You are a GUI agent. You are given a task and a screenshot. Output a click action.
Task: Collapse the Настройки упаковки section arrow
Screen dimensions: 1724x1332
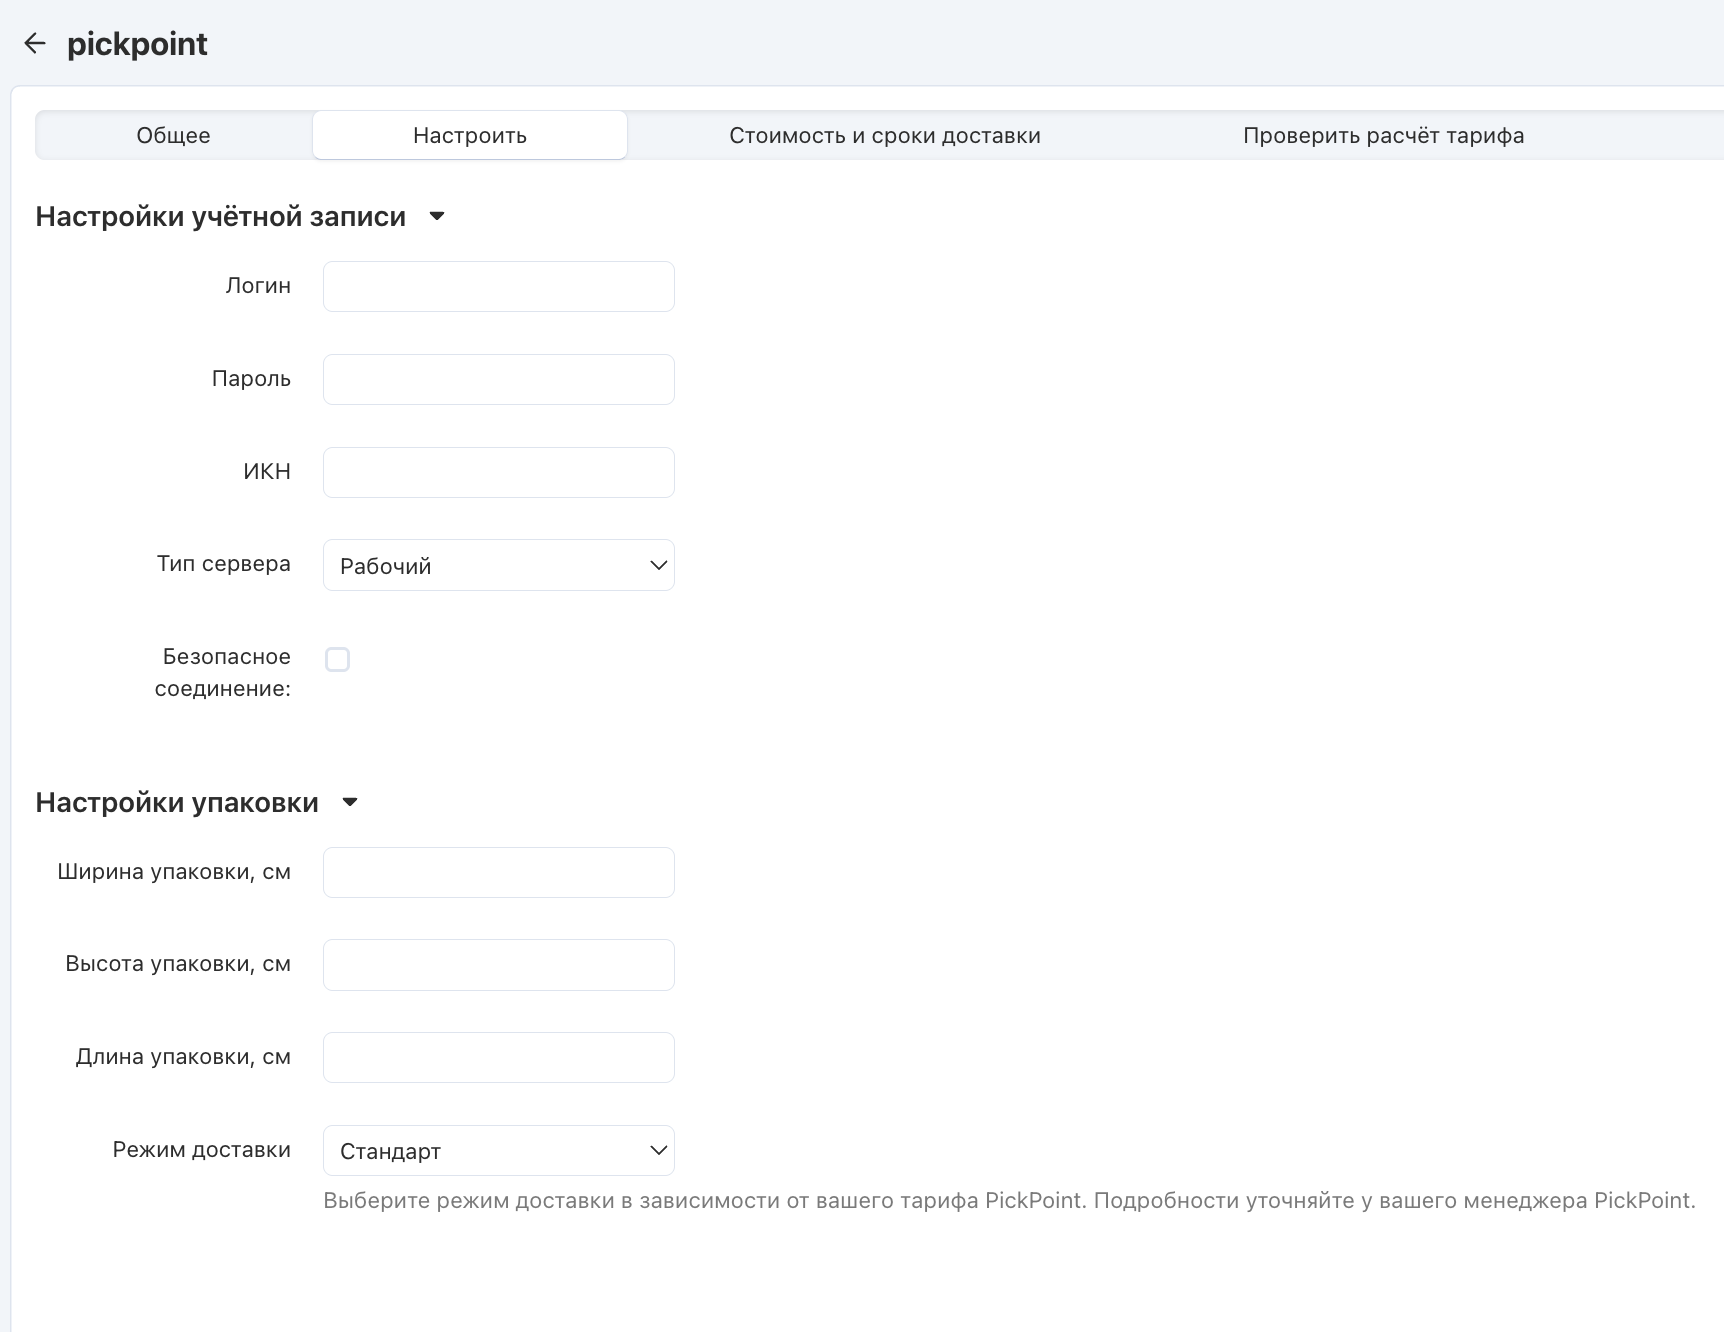point(350,803)
